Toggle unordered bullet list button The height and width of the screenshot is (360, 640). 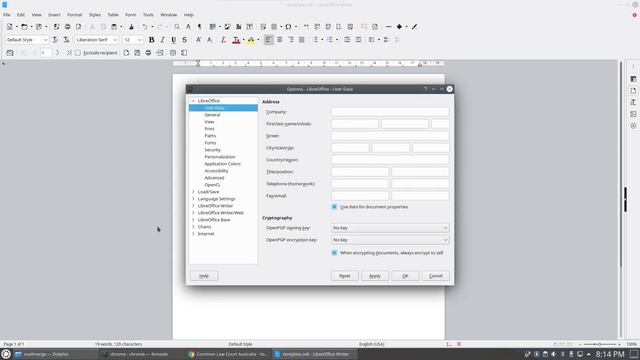coord(316,40)
